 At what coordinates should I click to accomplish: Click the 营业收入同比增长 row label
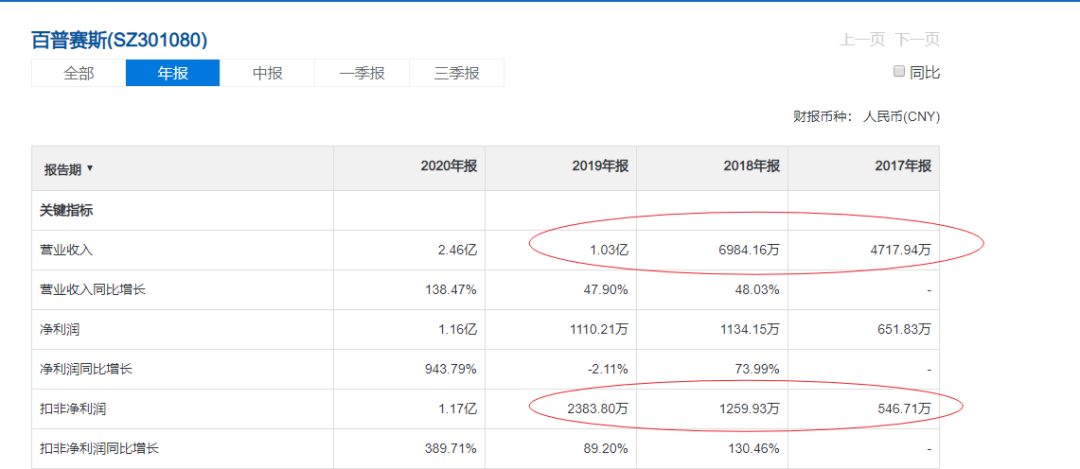93,290
